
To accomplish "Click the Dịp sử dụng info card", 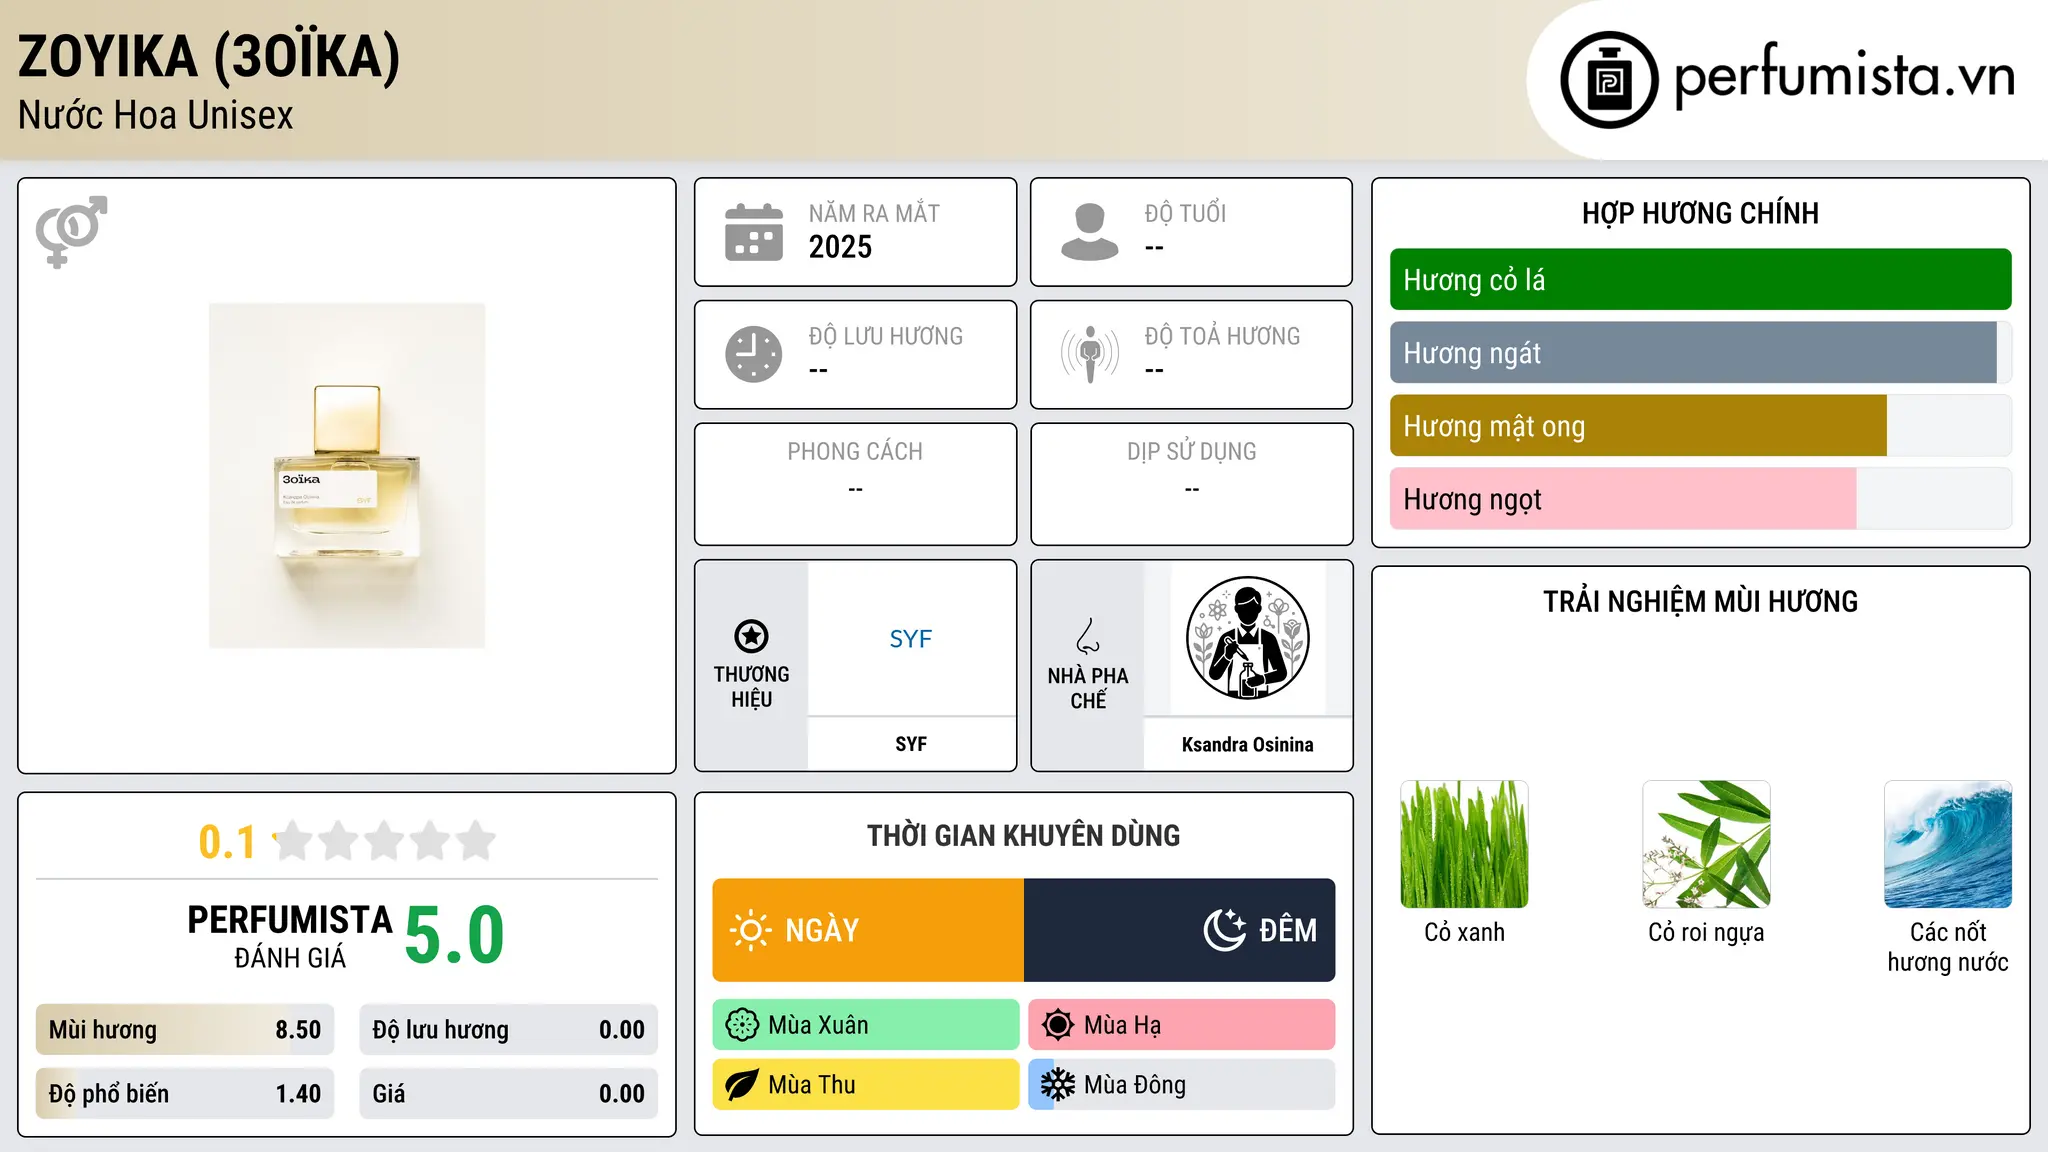I will point(1192,484).
